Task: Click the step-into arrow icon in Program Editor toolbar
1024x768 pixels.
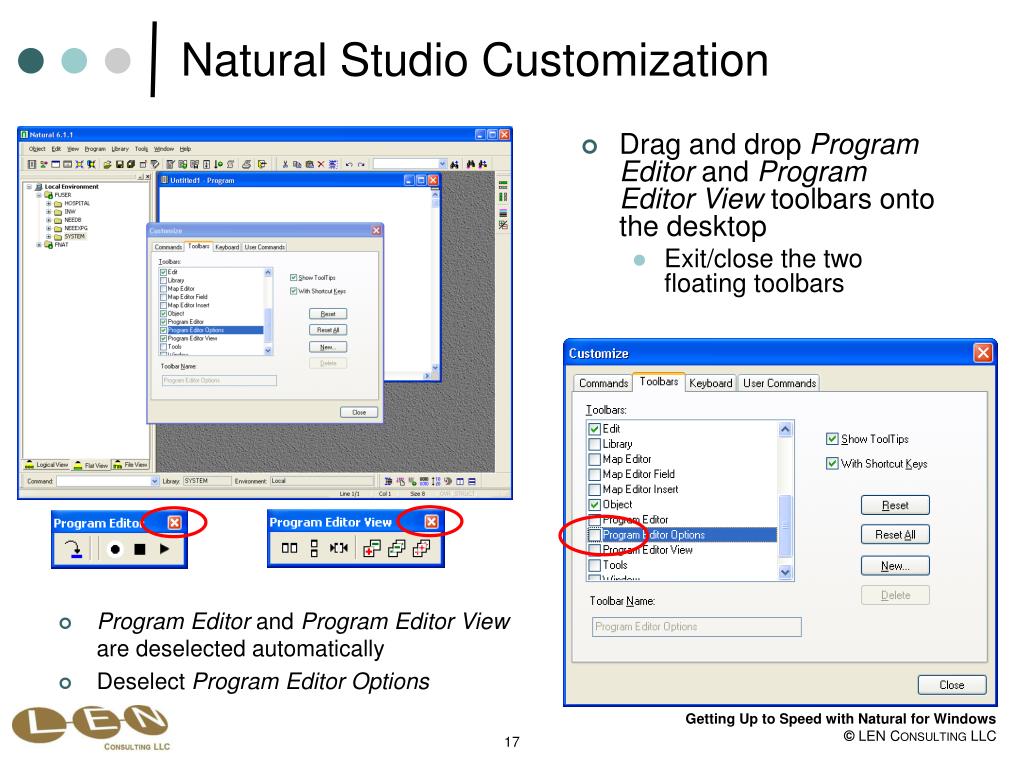Action: [x=75, y=549]
